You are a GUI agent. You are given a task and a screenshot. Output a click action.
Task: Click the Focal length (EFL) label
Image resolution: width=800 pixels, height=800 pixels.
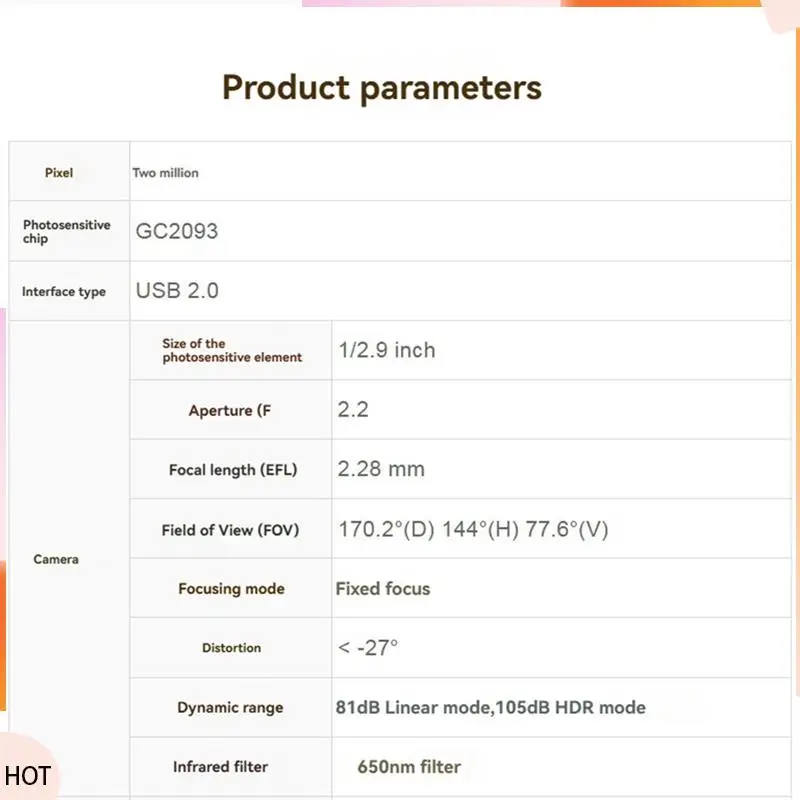[233, 470]
